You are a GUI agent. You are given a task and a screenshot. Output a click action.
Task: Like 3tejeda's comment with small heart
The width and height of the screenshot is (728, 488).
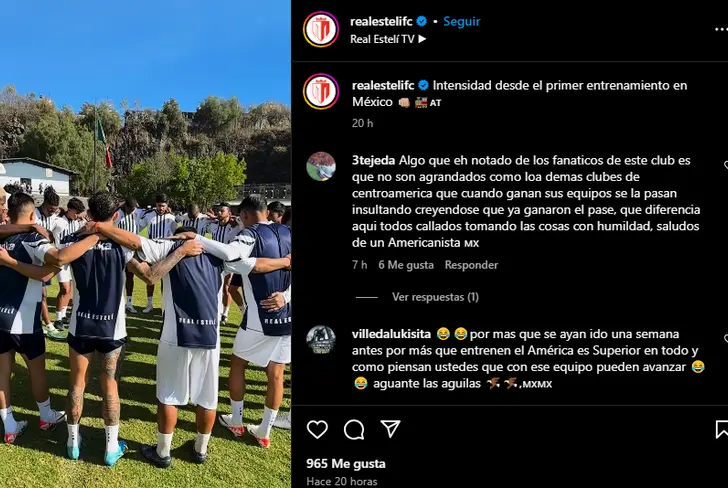tap(725, 165)
